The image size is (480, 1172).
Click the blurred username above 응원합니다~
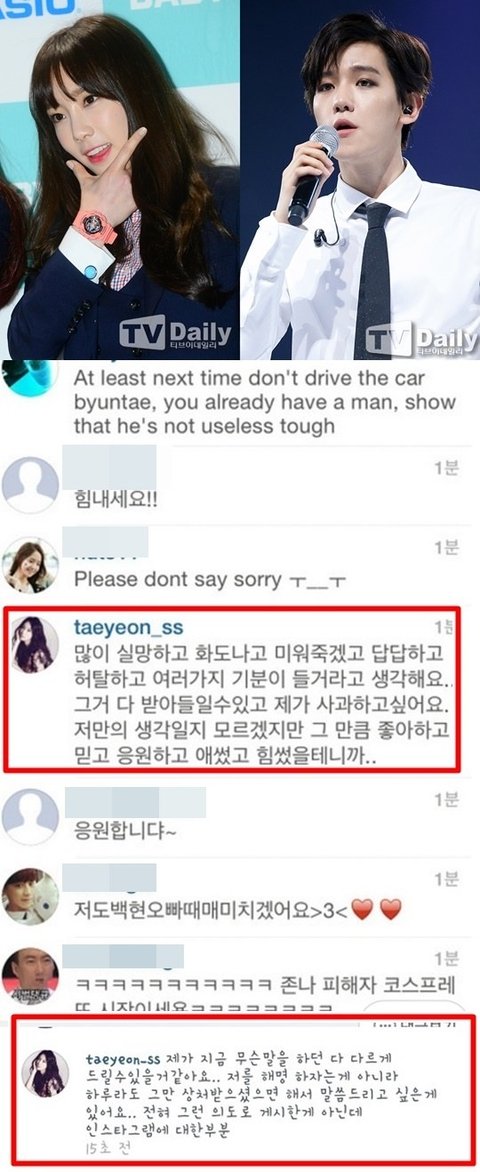134,801
